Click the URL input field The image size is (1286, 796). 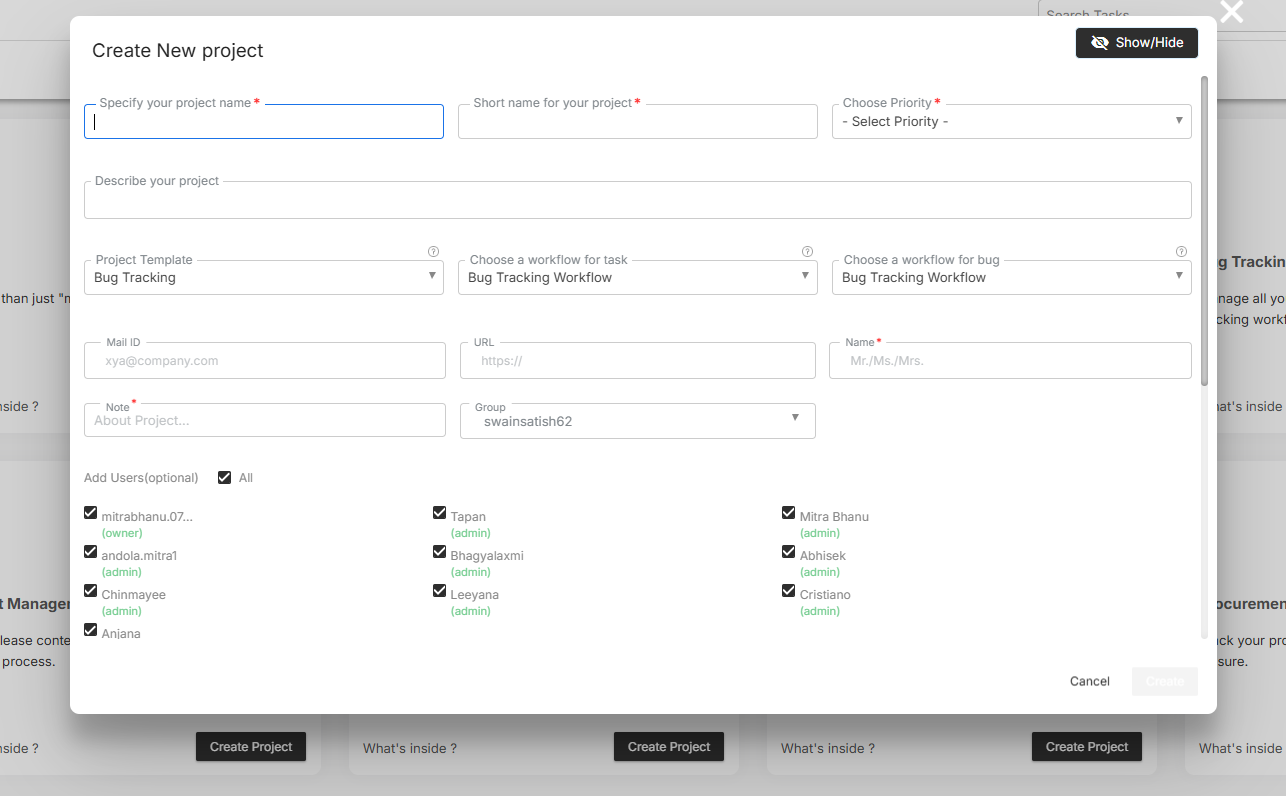(x=637, y=361)
